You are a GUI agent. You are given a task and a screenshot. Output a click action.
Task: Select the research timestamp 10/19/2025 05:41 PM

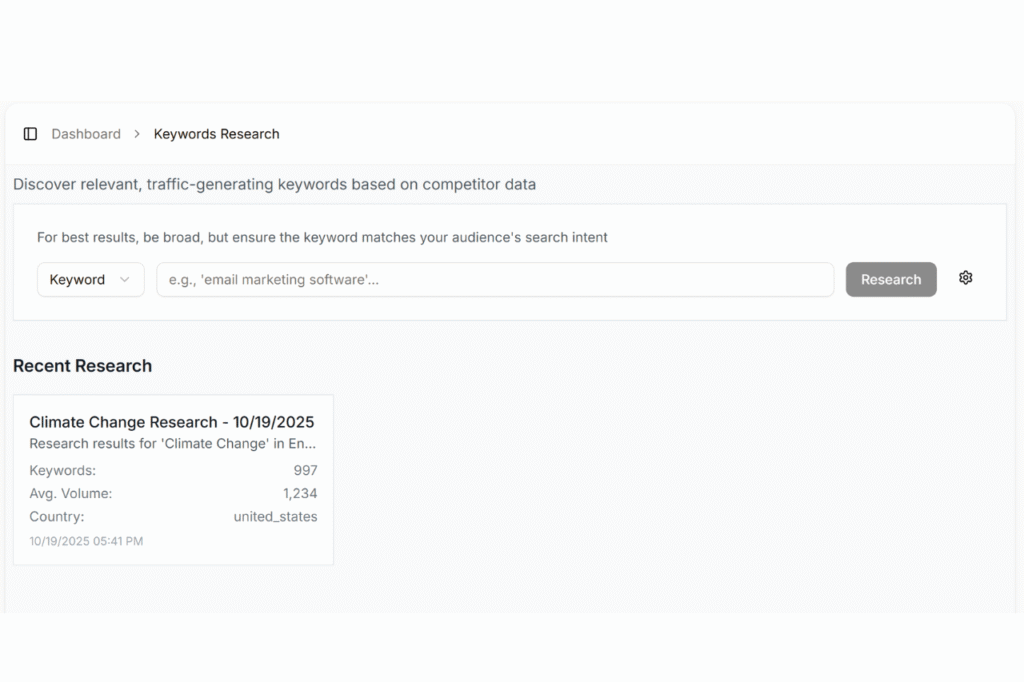tap(85, 540)
